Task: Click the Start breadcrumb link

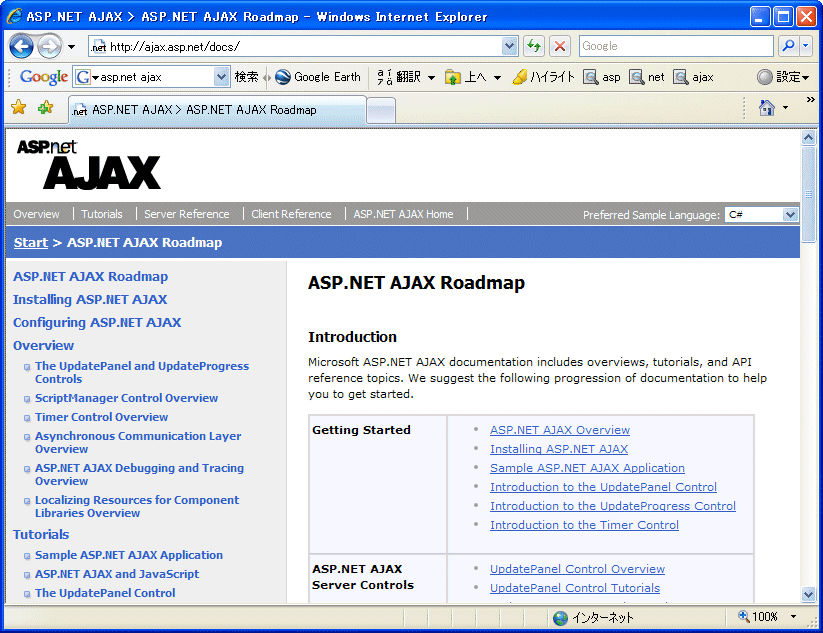Action: pyautogui.click(x=30, y=242)
